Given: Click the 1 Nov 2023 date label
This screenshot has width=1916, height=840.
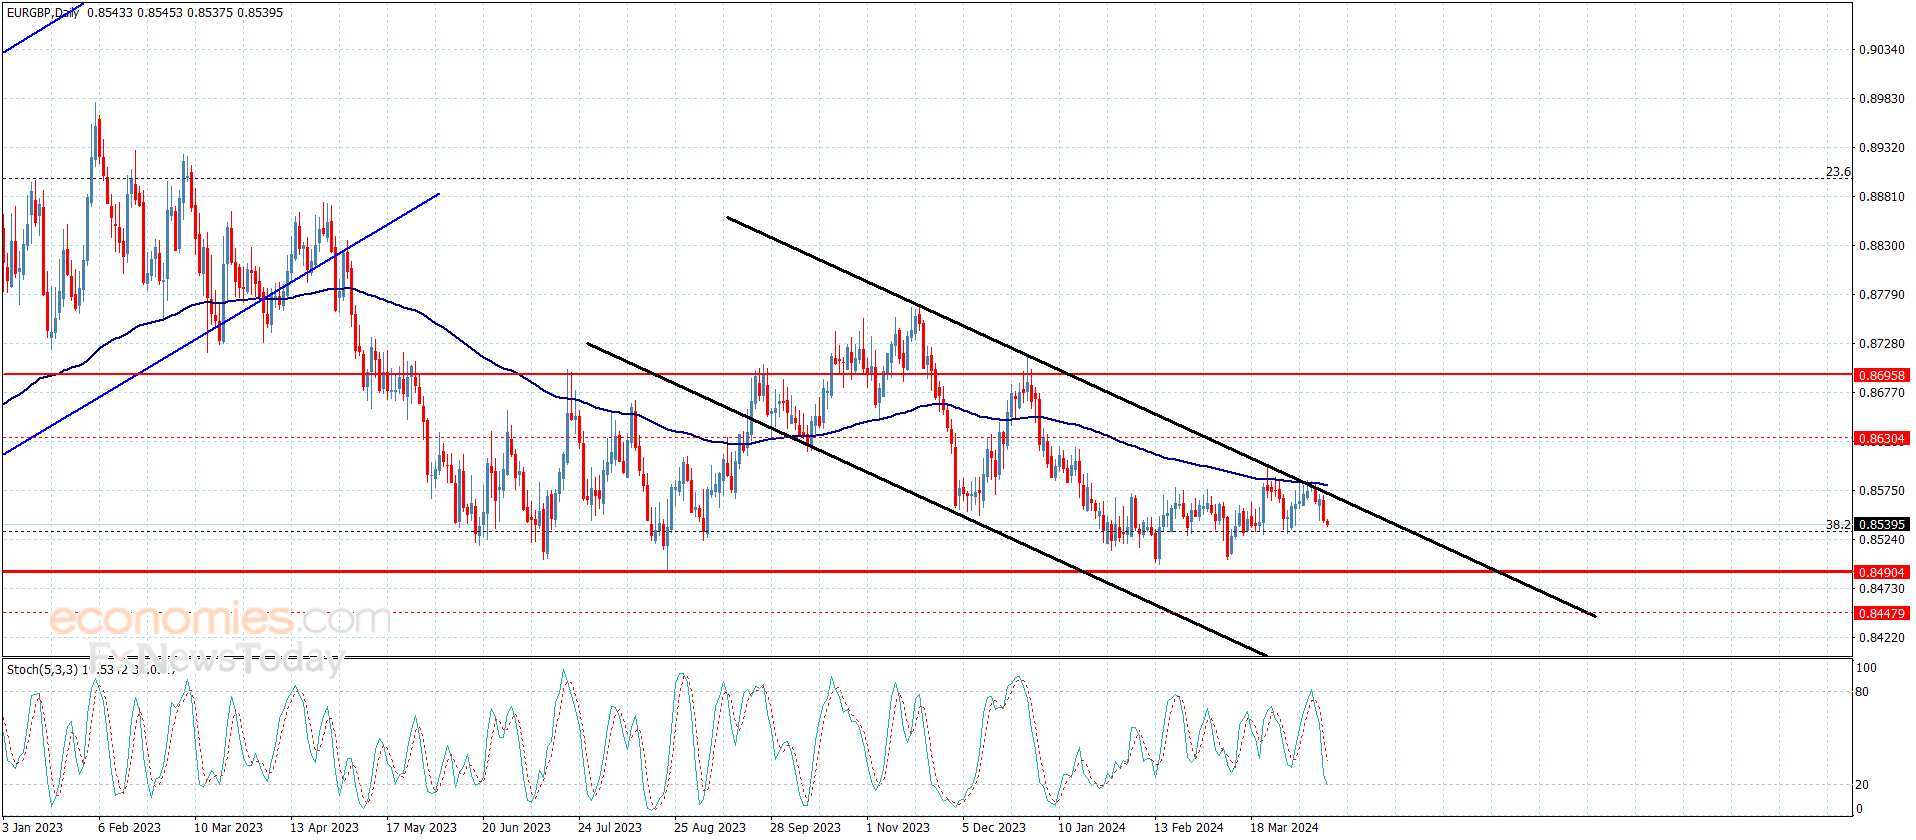Looking at the screenshot, I should (x=898, y=827).
